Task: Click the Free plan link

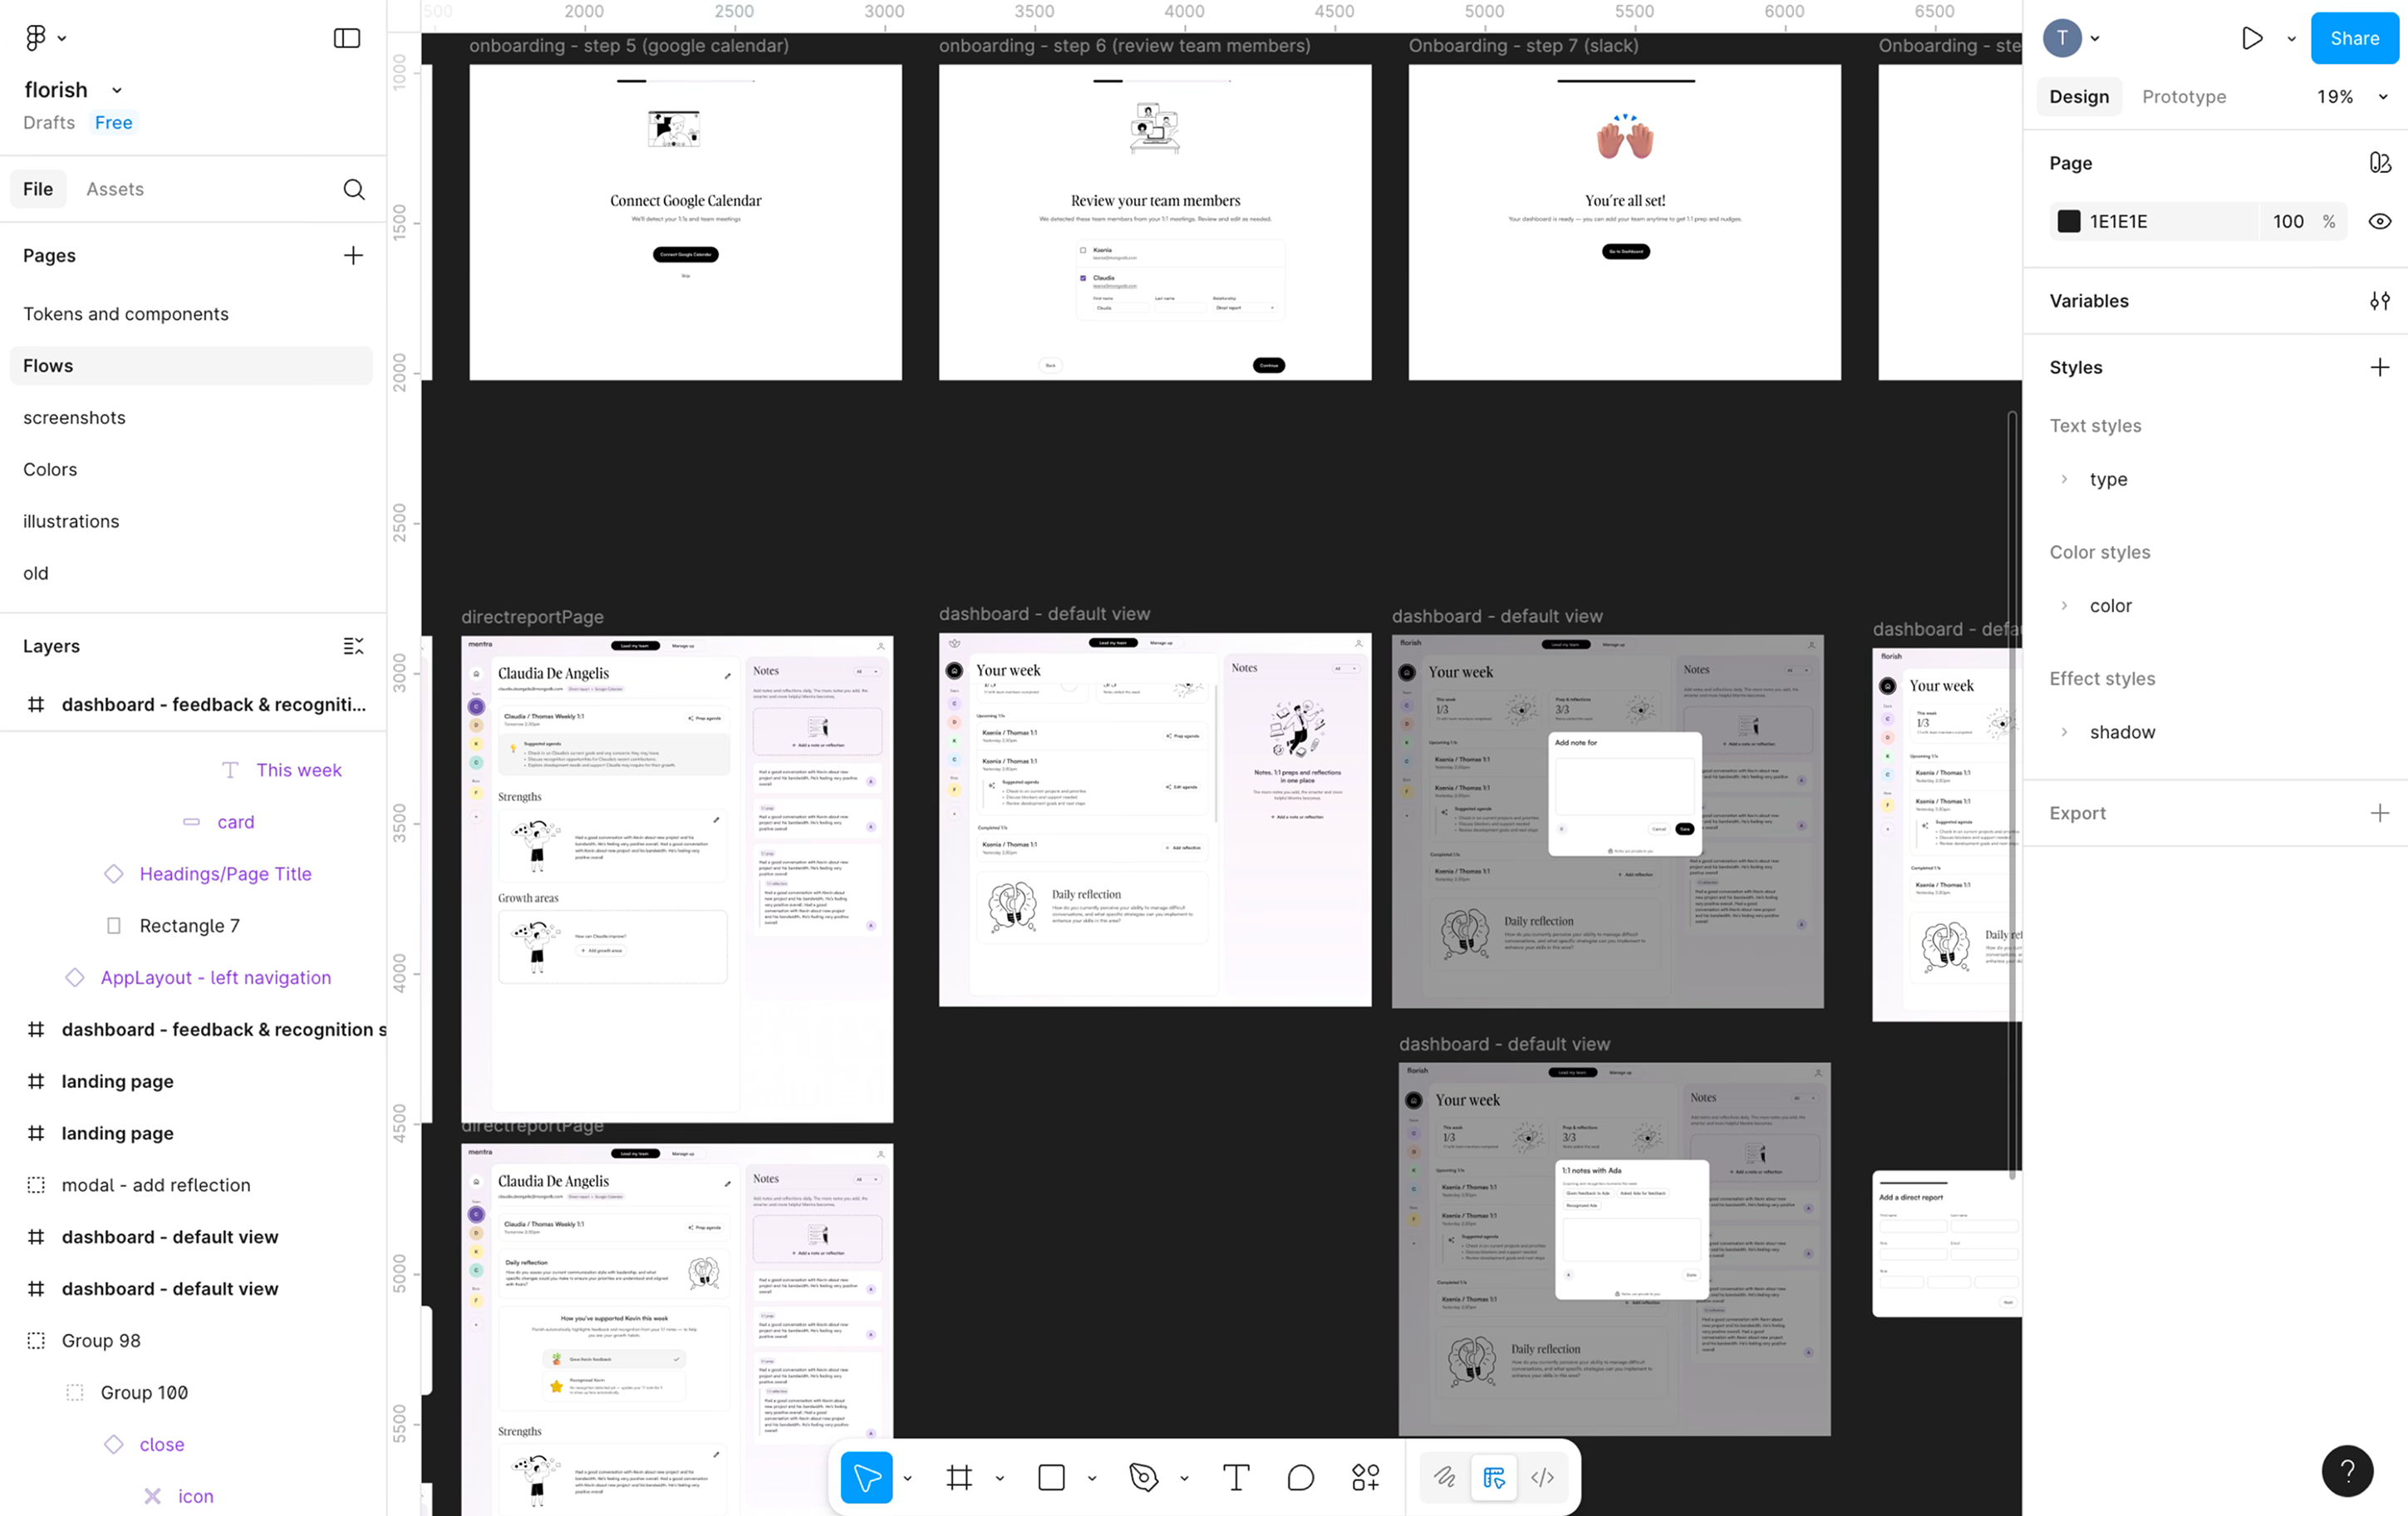Action: click(114, 123)
